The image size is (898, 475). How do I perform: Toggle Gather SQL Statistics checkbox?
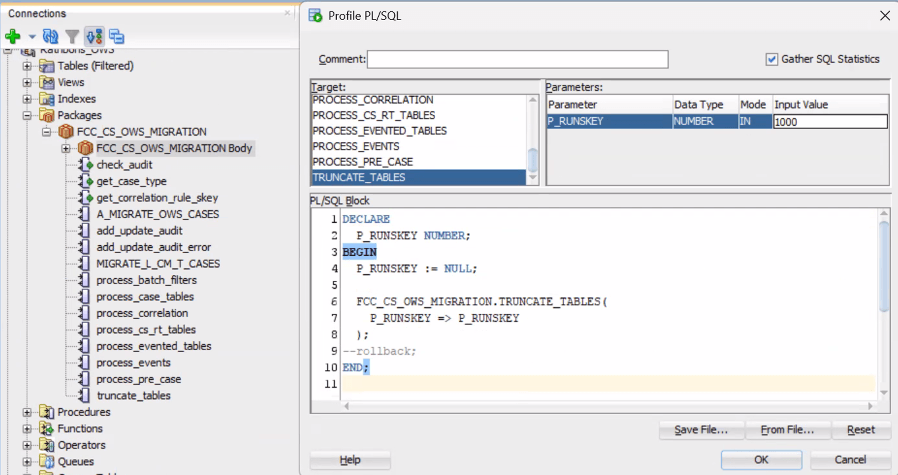(x=771, y=59)
